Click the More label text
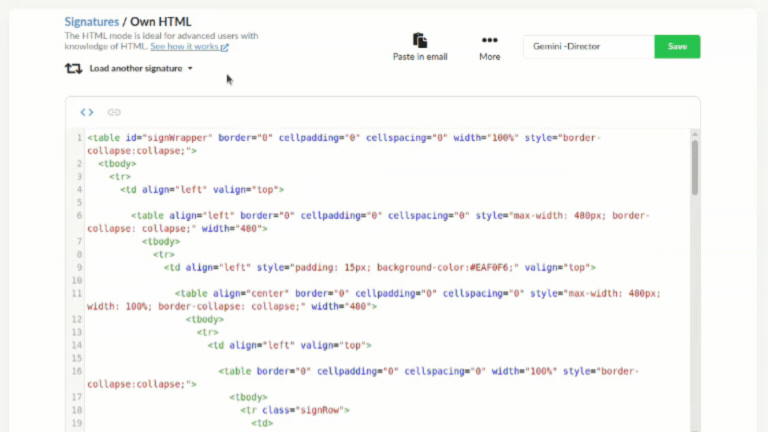The image size is (768, 432). [490, 57]
